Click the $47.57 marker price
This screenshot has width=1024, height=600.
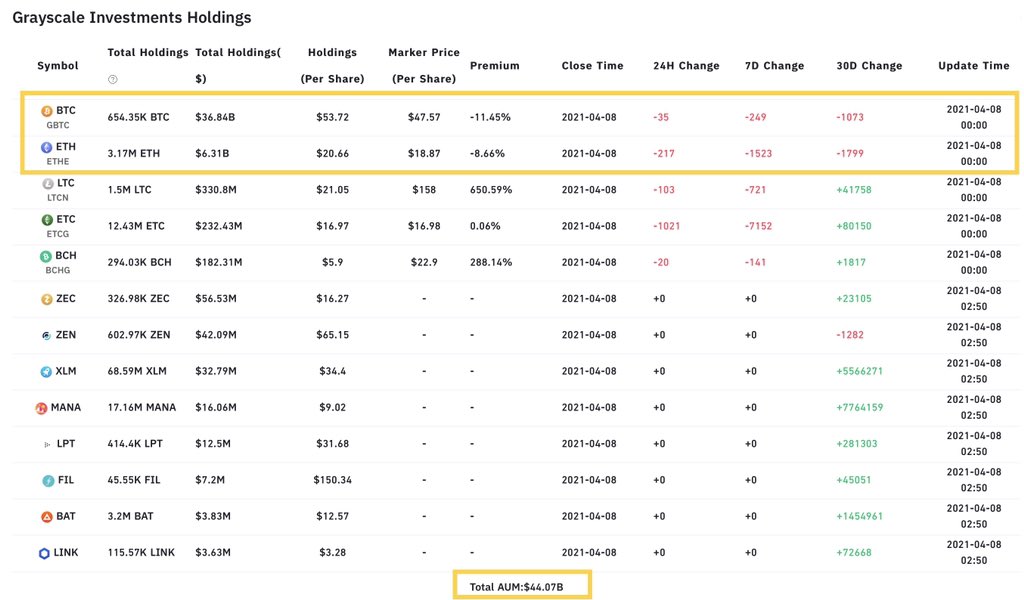coord(424,118)
